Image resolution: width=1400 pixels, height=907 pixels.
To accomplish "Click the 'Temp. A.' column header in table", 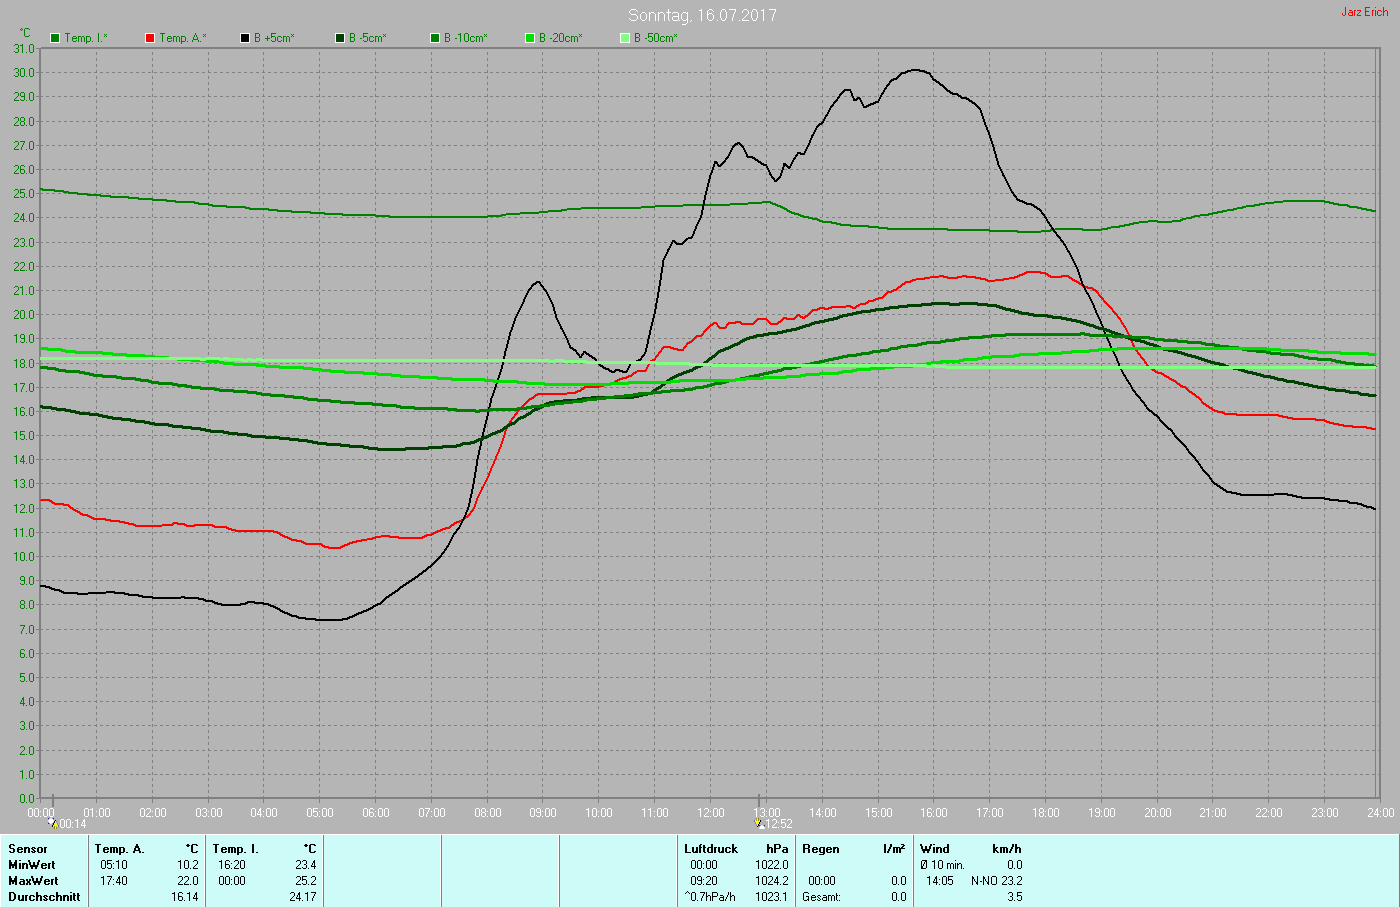I will [120, 849].
